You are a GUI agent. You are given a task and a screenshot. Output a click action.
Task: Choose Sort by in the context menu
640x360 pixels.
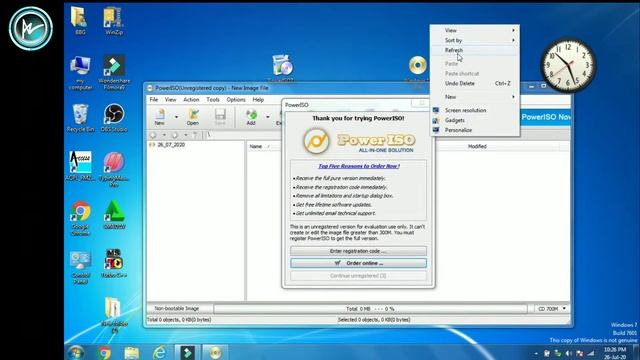point(475,40)
